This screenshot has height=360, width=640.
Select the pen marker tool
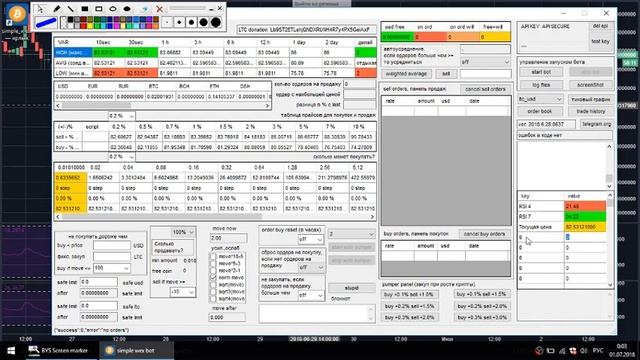[x=57, y=9]
